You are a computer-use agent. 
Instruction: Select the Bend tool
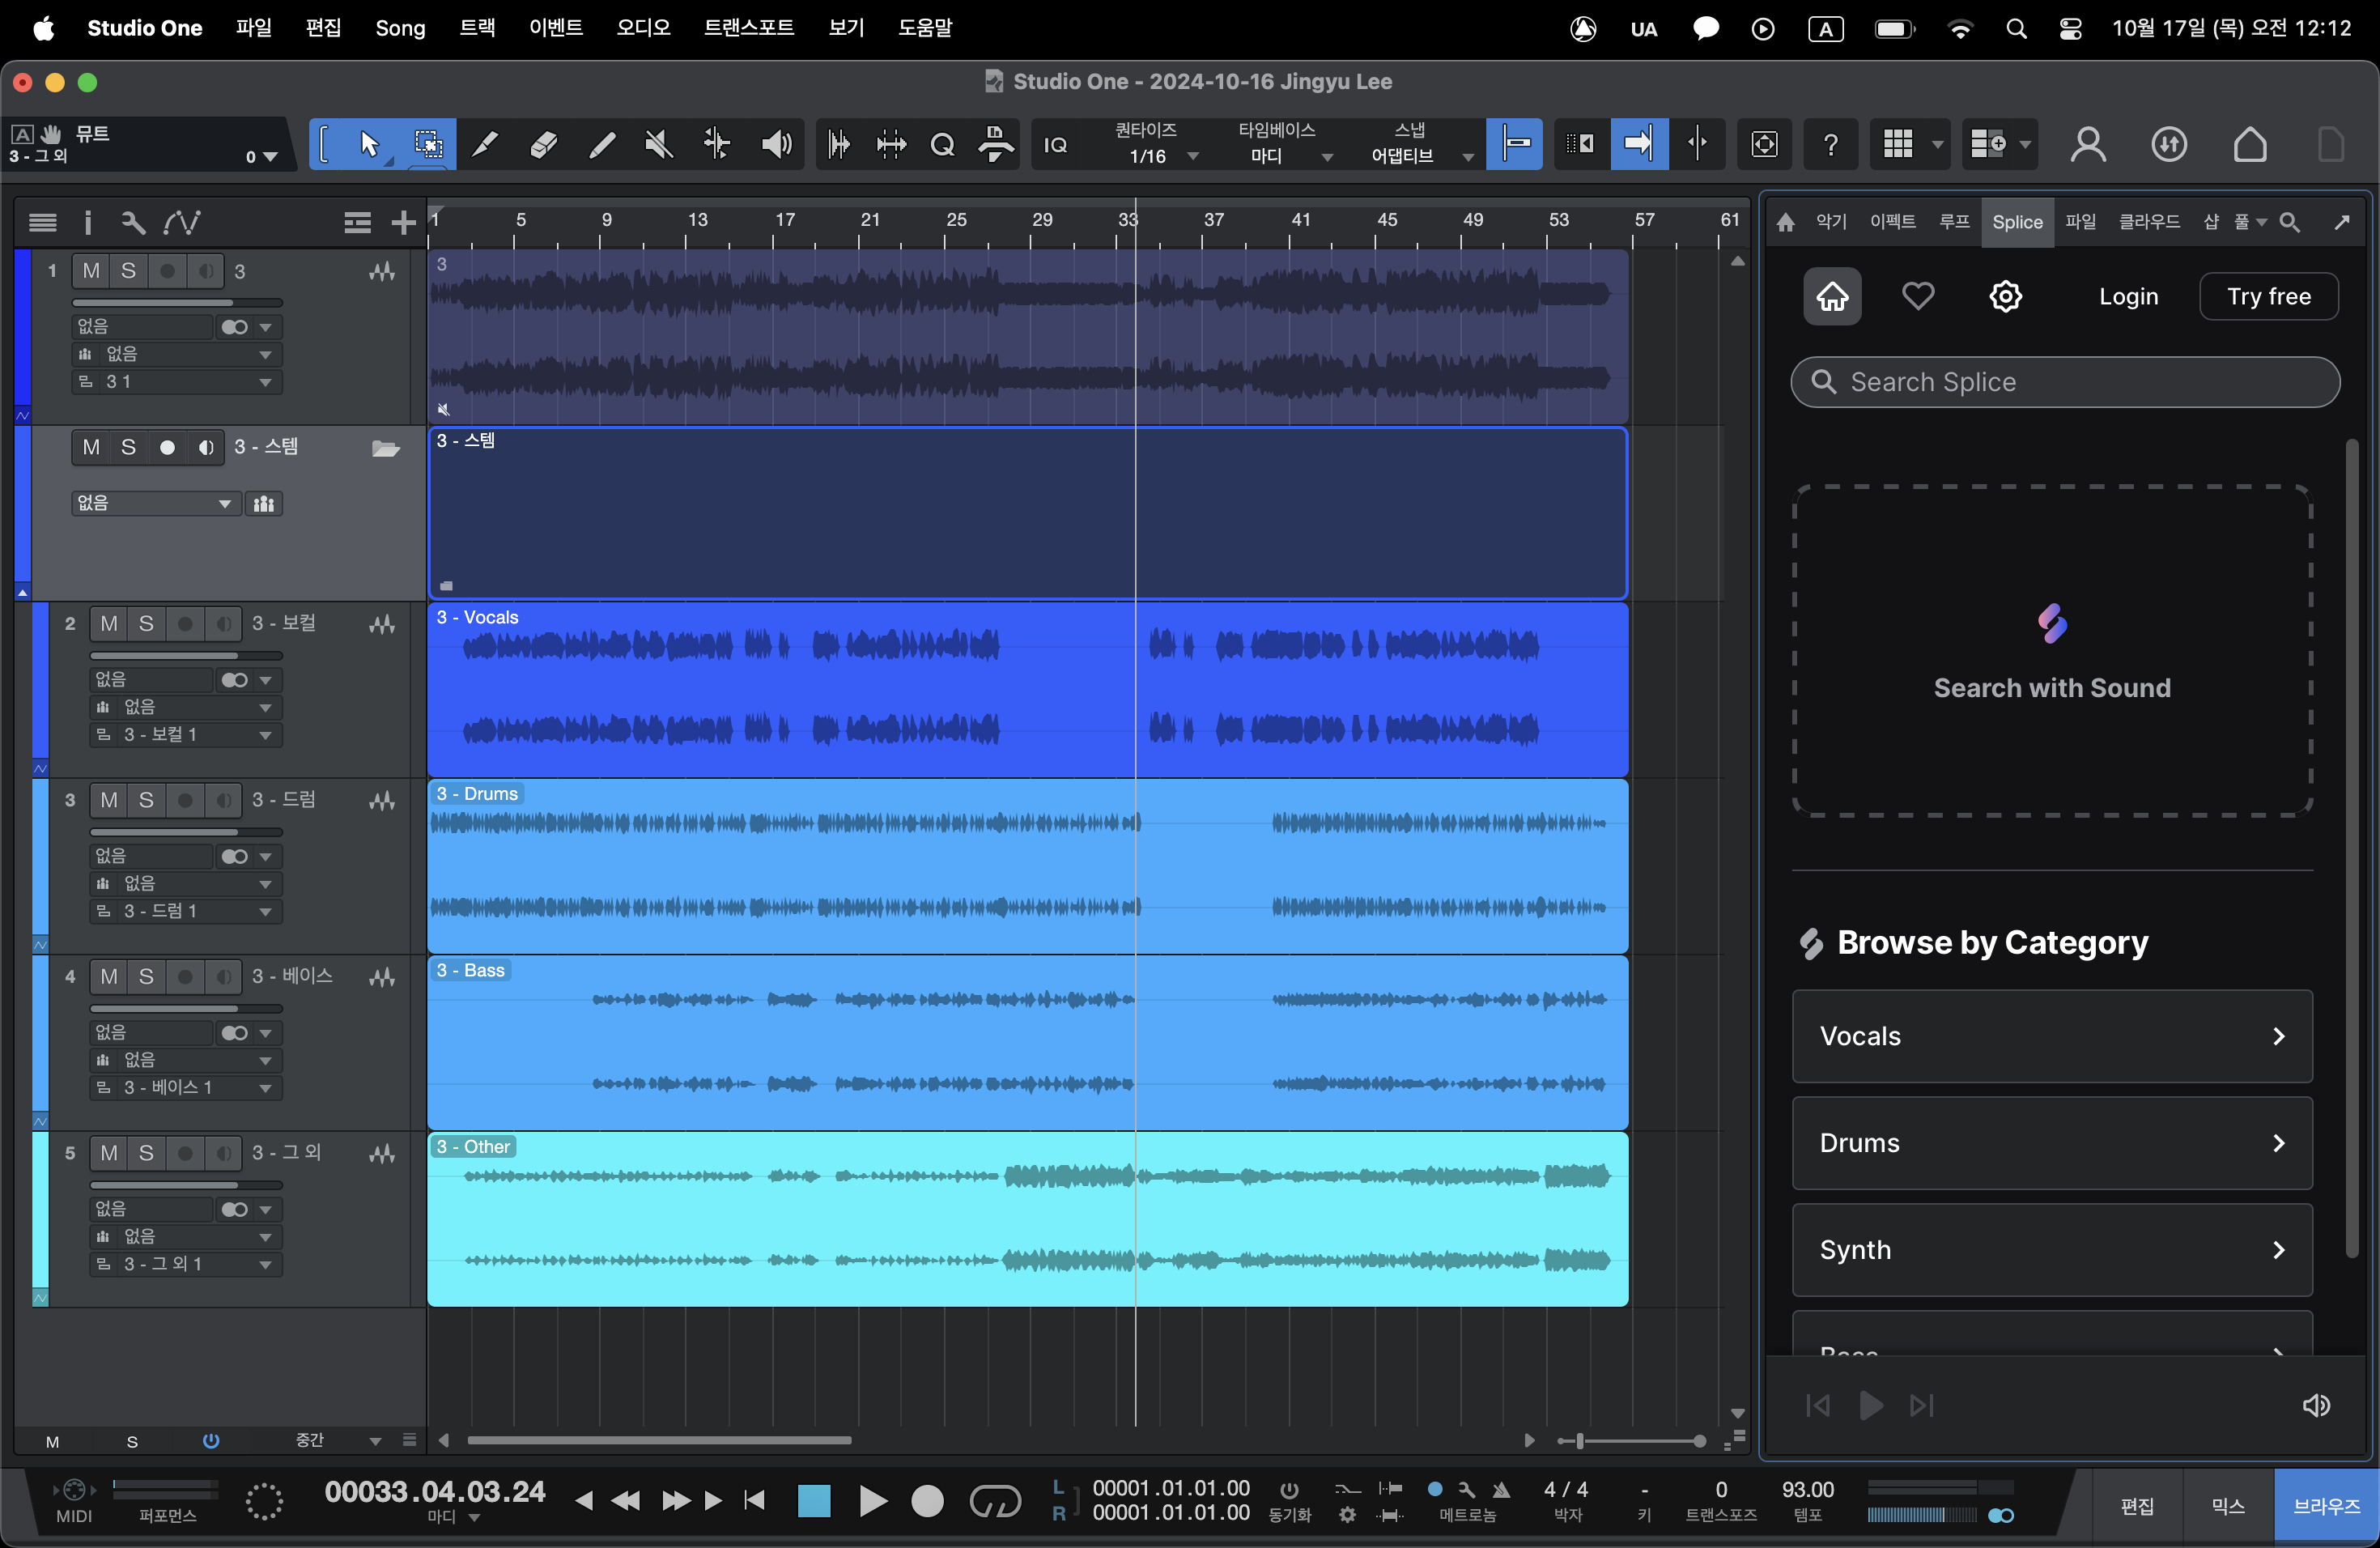pyautogui.click(x=717, y=144)
